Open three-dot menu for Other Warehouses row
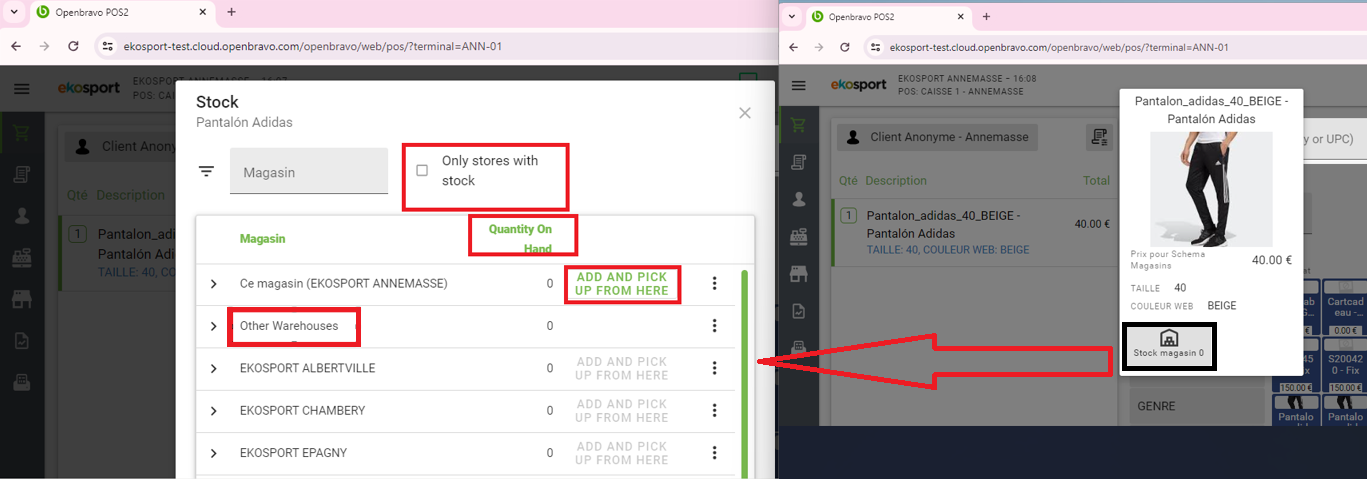The image size is (1367, 479). 714,326
